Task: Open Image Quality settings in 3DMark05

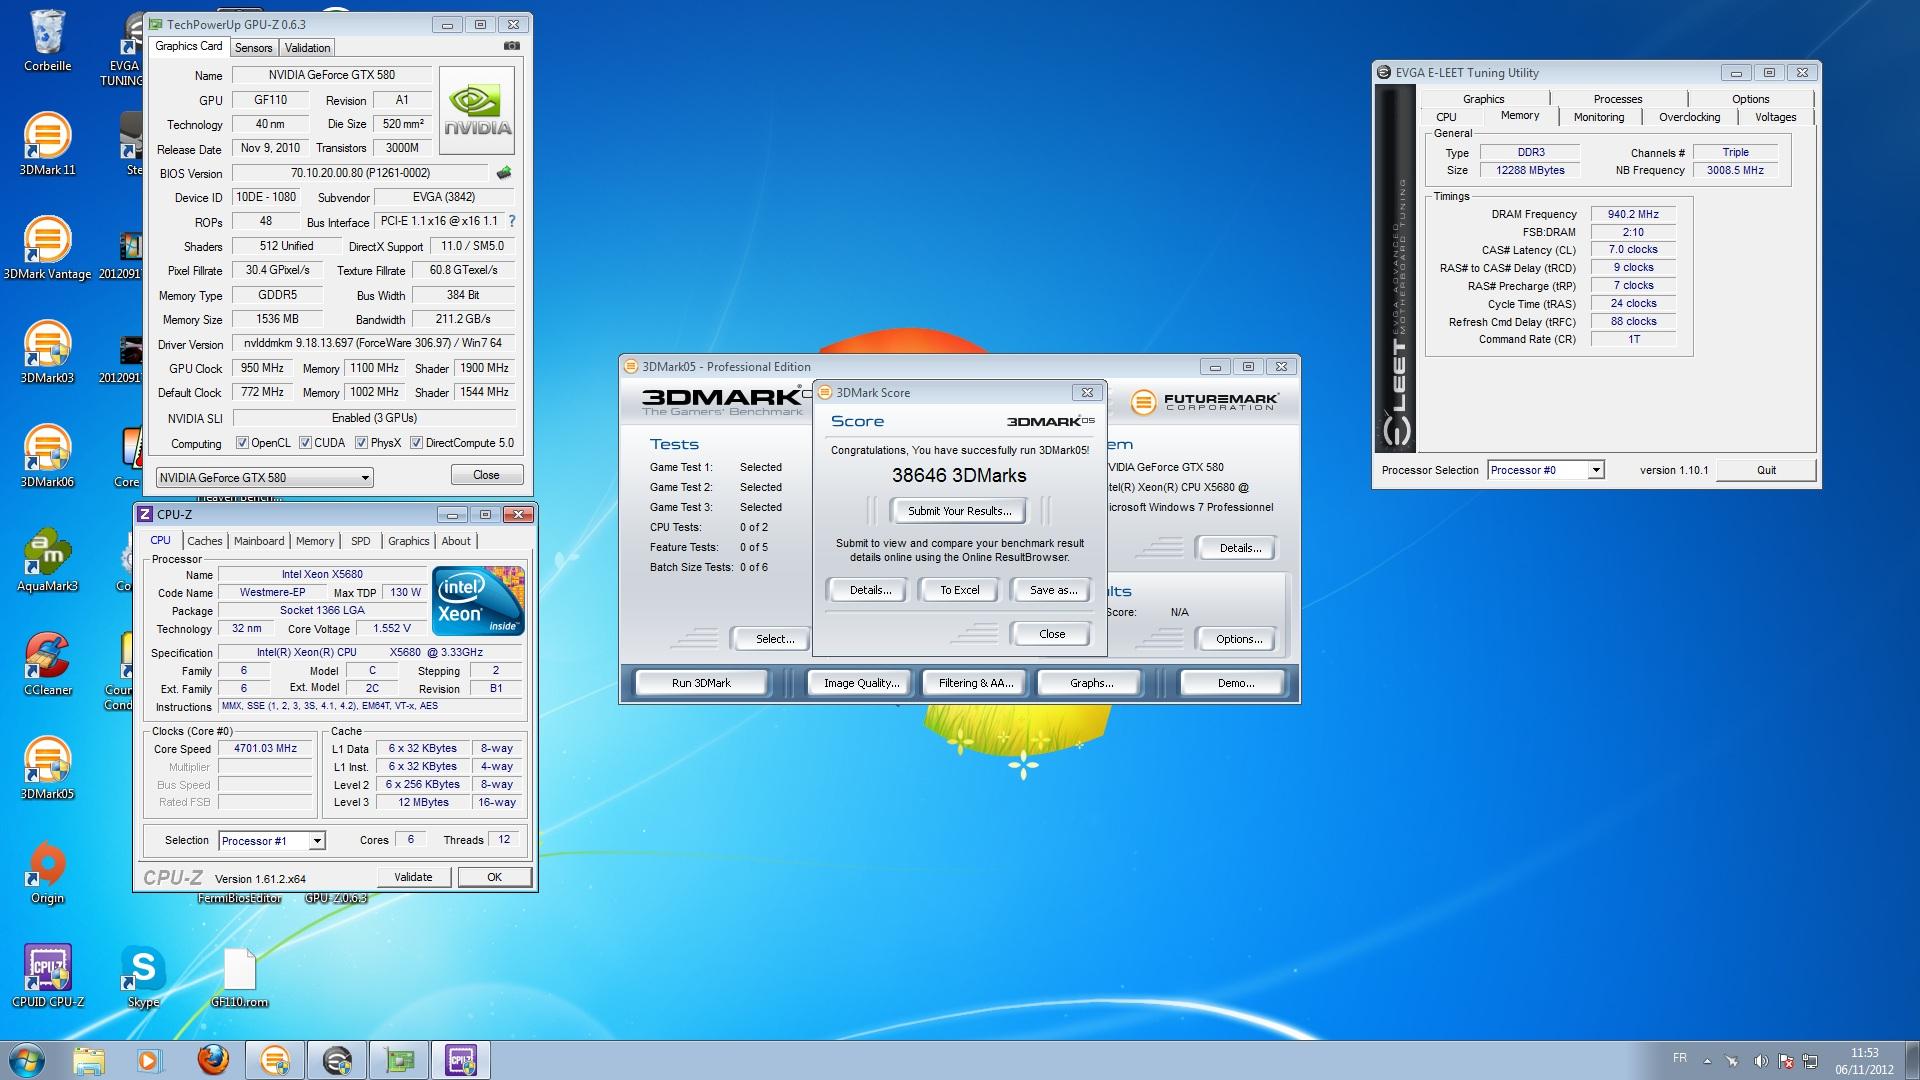Action: click(861, 683)
